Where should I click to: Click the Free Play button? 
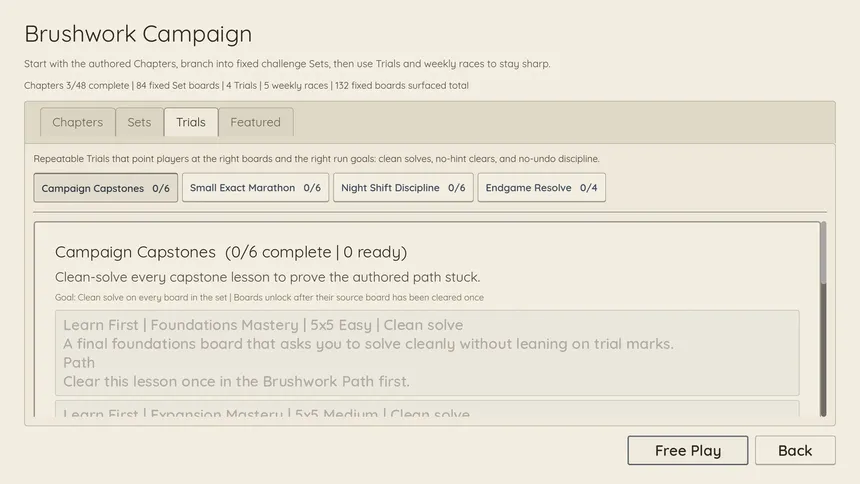point(688,451)
